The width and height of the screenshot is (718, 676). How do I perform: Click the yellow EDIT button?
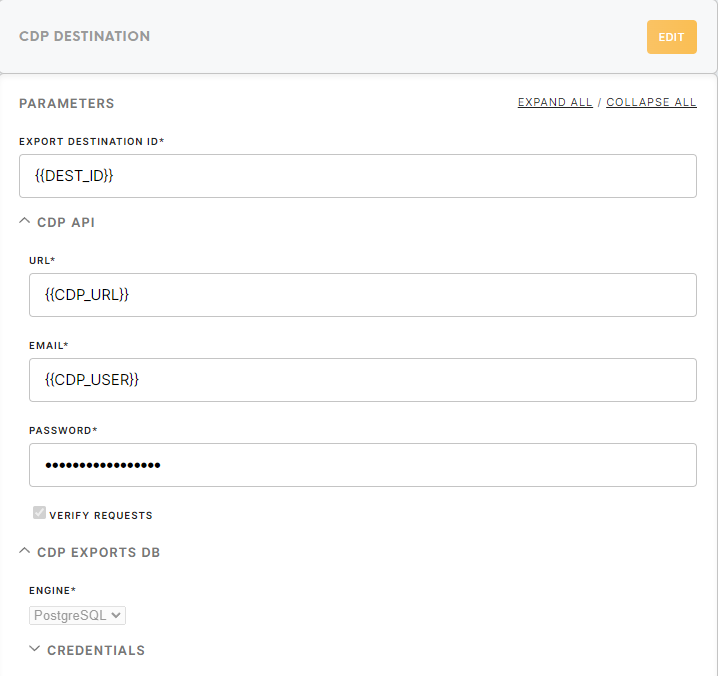pyautogui.click(x=671, y=37)
